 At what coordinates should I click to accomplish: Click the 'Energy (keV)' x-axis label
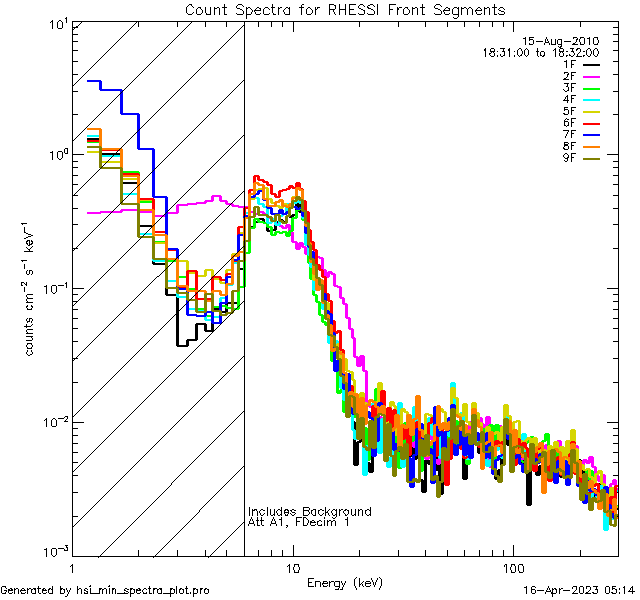click(x=345, y=582)
